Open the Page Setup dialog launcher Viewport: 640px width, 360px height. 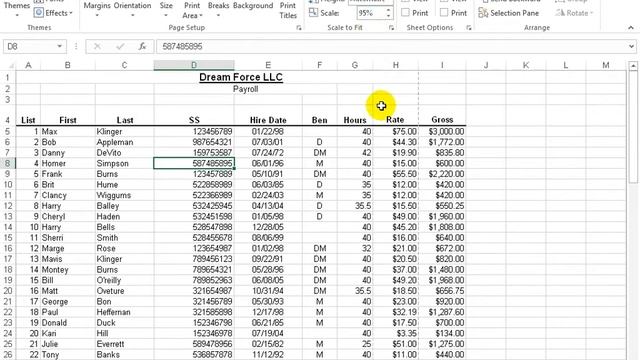pyautogui.click(x=299, y=28)
